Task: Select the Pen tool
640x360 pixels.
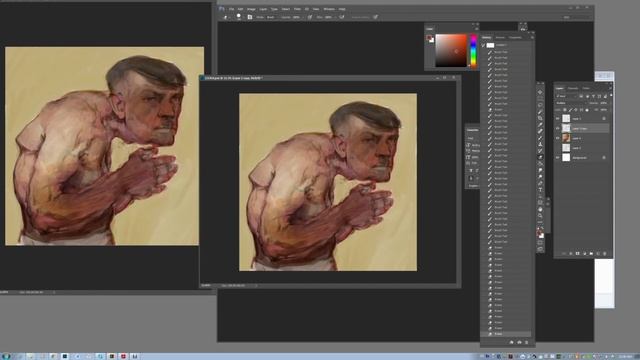Action: 540,183
